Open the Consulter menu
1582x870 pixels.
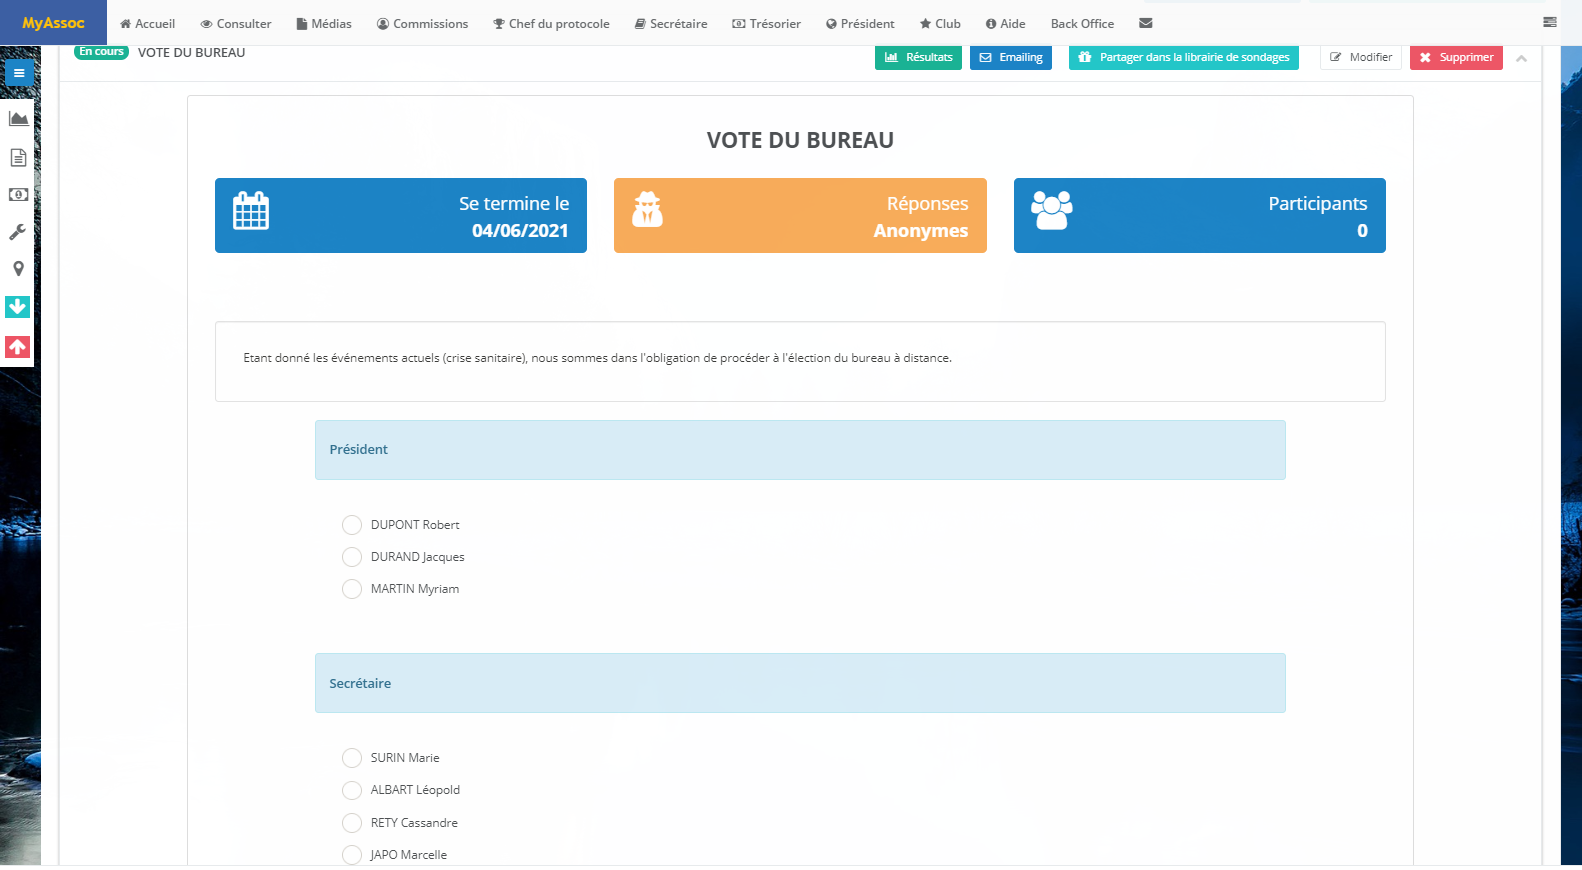pyautogui.click(x=236, y=23)
